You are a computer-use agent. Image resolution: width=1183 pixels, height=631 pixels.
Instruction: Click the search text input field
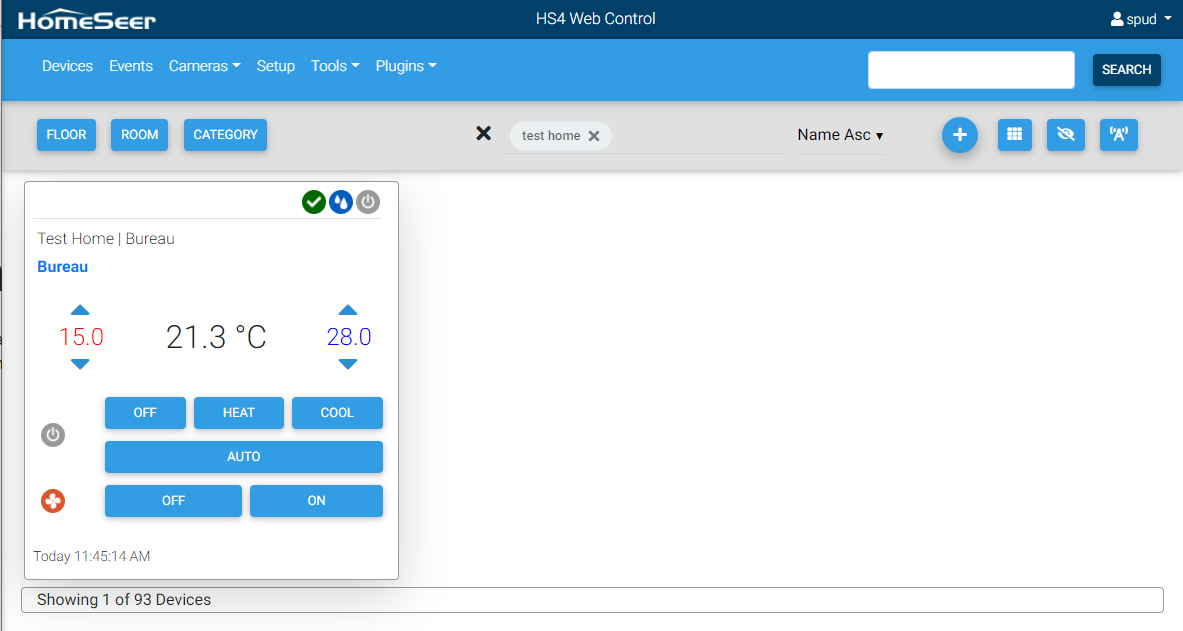[970, 70]
